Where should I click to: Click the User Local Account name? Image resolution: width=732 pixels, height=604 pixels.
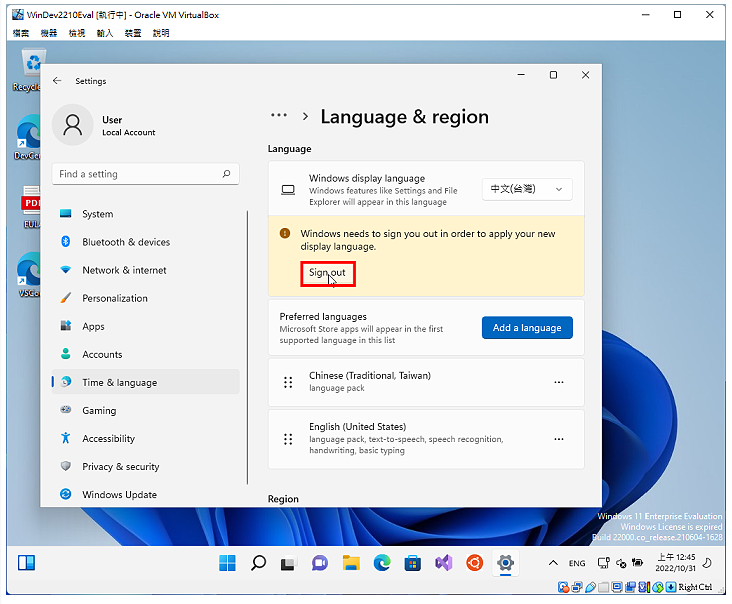128,126
